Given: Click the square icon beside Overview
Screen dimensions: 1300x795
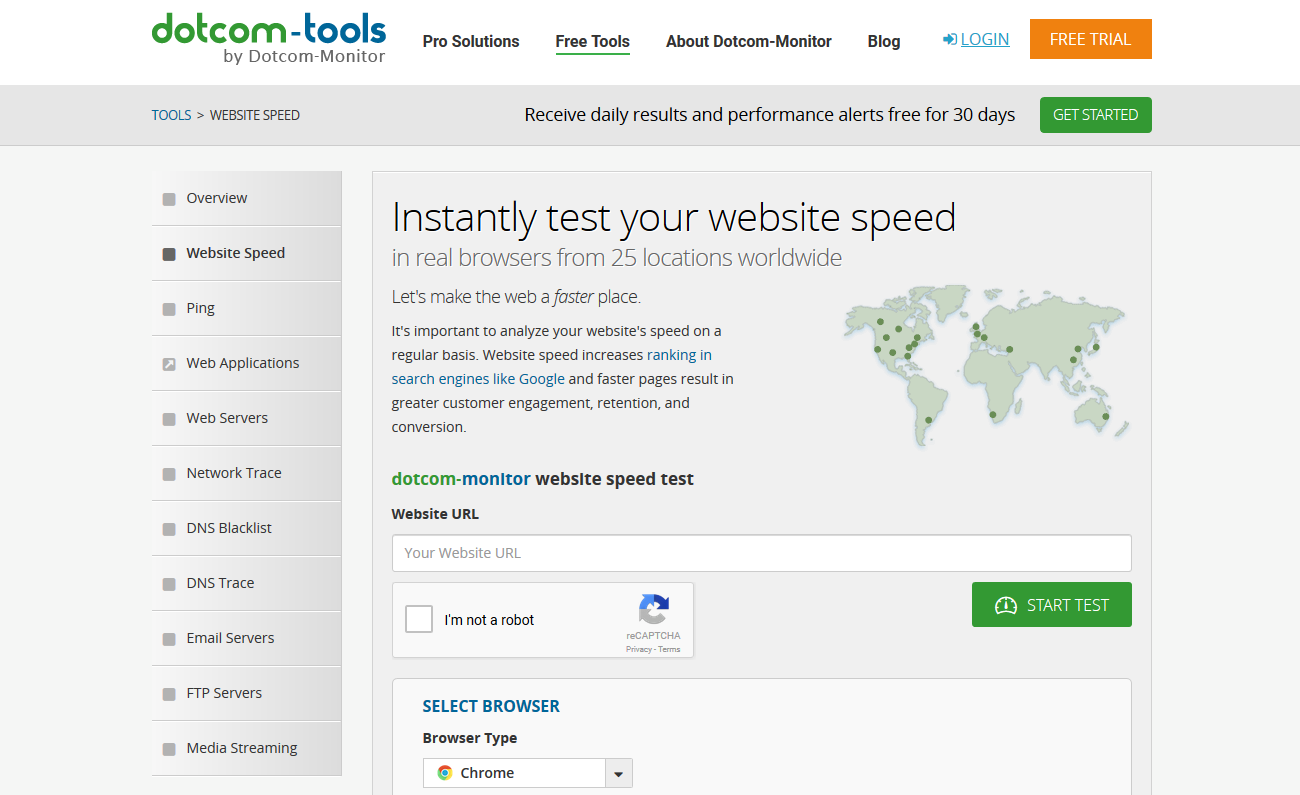Looking at the screenshot, I should coord(169,199).
